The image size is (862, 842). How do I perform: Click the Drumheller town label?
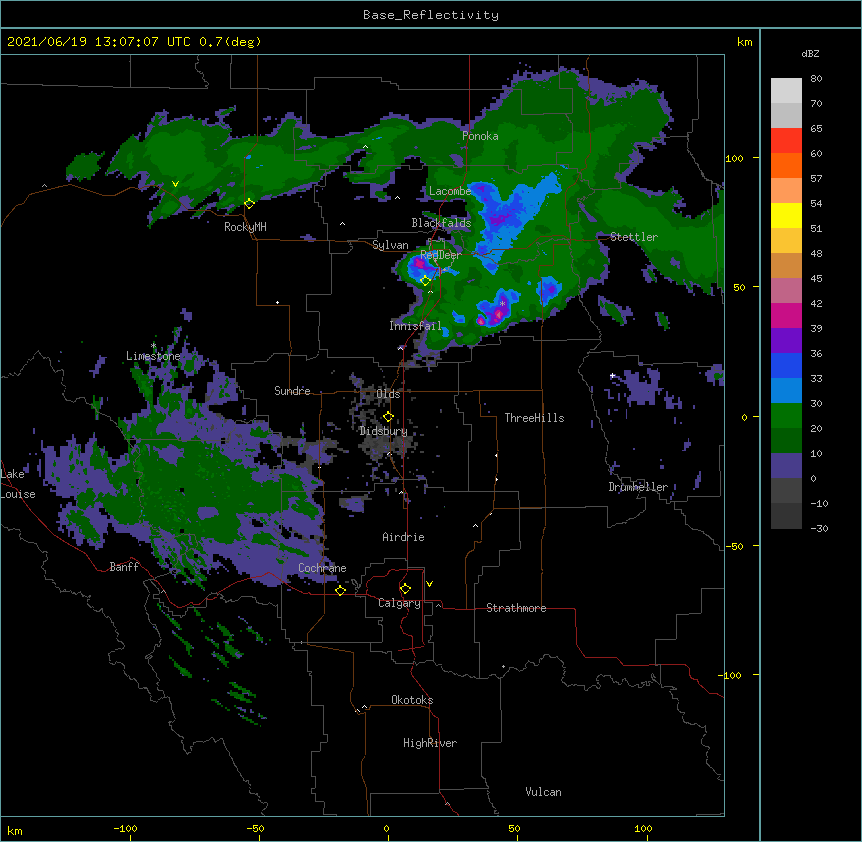638,487
